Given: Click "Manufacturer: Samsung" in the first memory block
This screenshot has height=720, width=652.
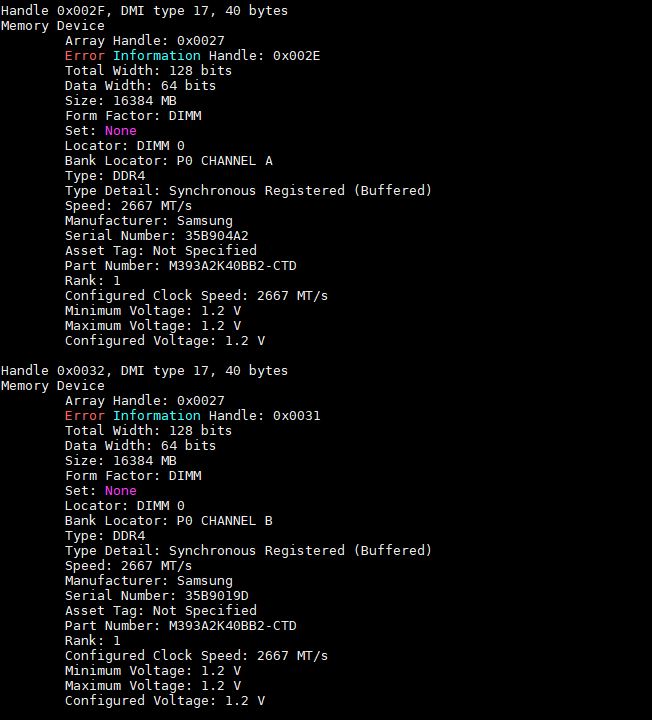Looking at the screenshot, I should pos(148,221).
